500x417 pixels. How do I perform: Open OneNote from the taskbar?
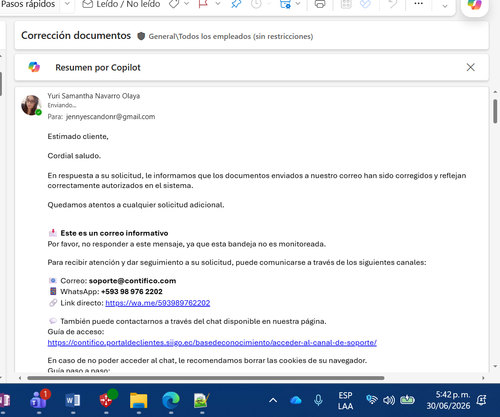[x=5, y=400]
